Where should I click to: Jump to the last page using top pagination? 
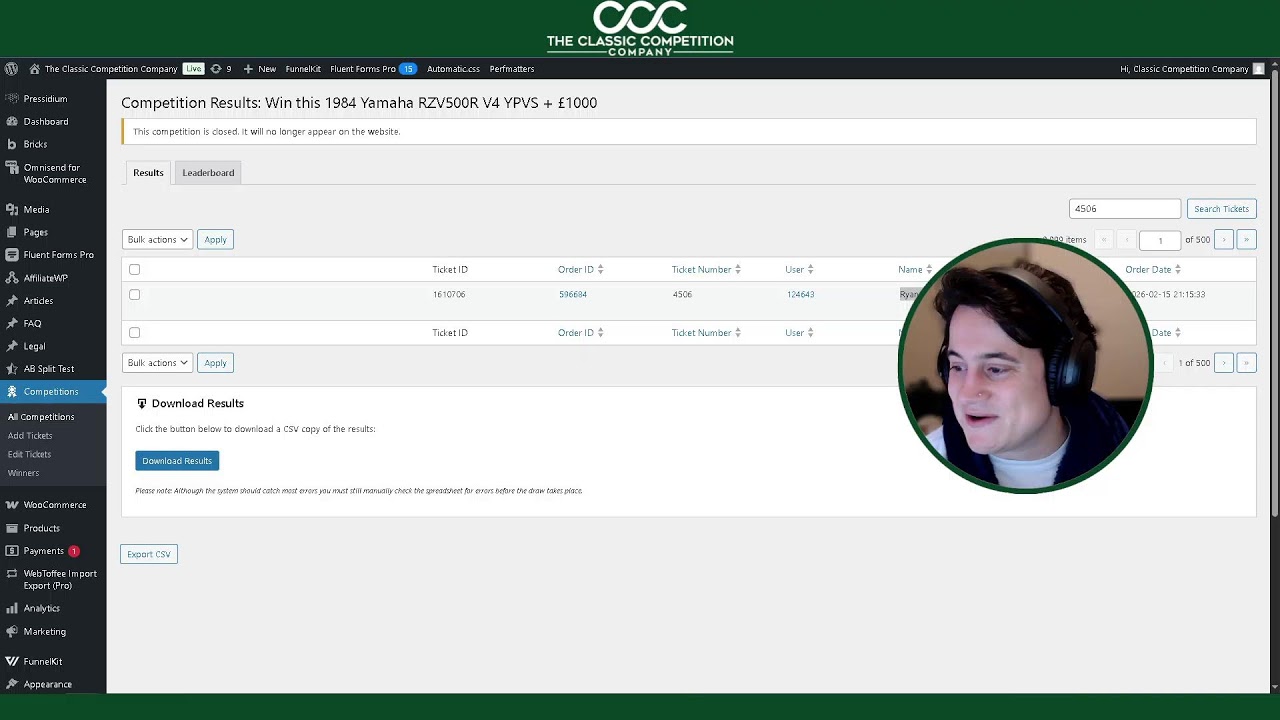(1246, 240)
